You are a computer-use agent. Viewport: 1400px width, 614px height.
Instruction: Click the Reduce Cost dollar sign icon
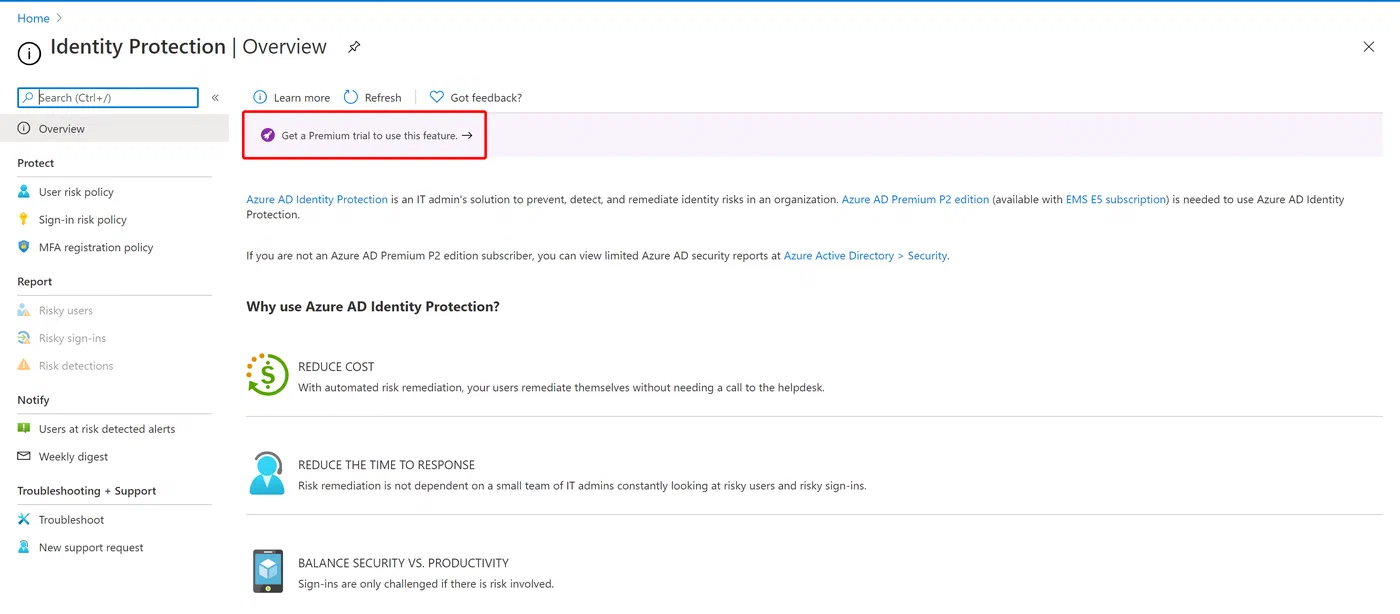coord(267,375)
